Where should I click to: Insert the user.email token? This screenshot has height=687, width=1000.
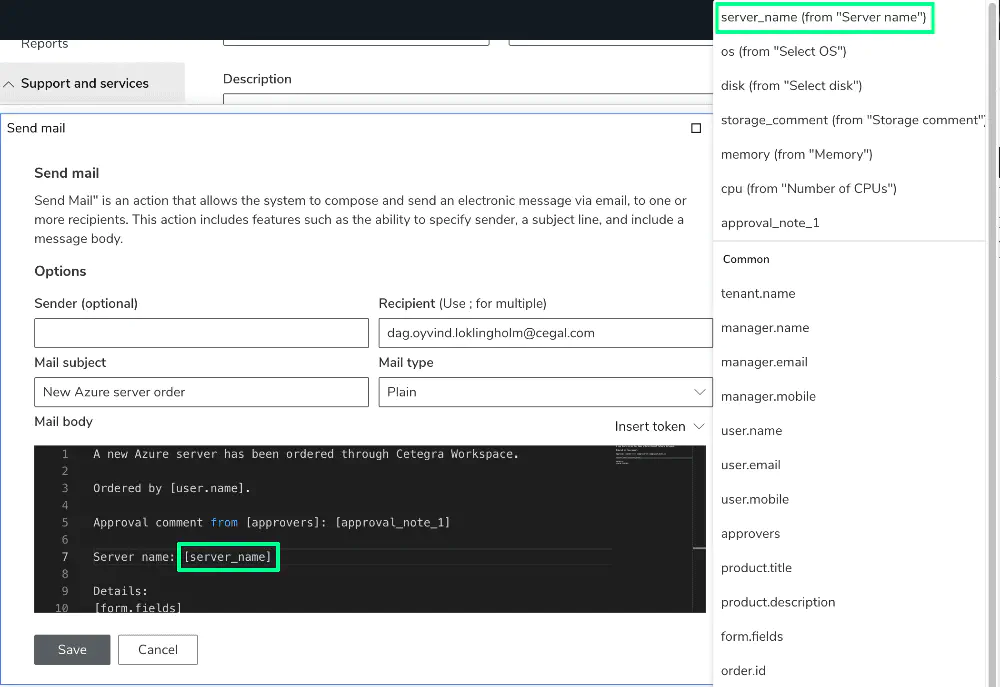pos(751,464)
